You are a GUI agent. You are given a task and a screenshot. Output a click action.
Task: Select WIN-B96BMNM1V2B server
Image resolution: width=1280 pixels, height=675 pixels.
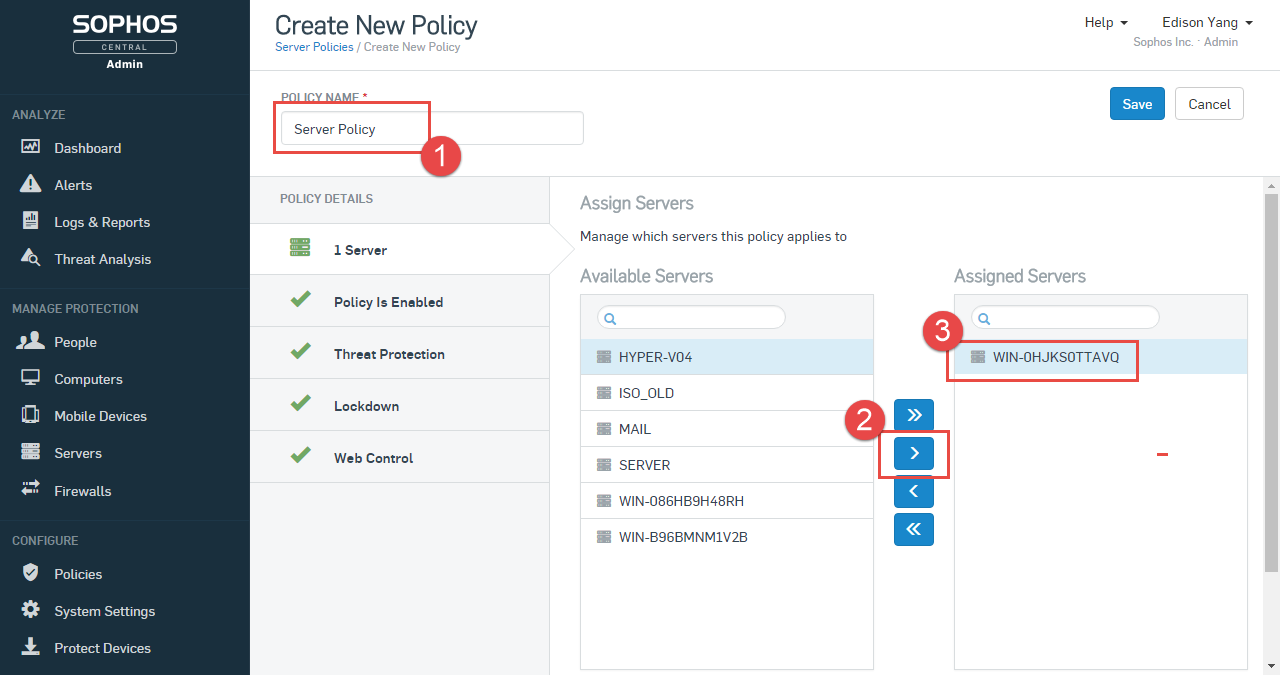(727, 537)
